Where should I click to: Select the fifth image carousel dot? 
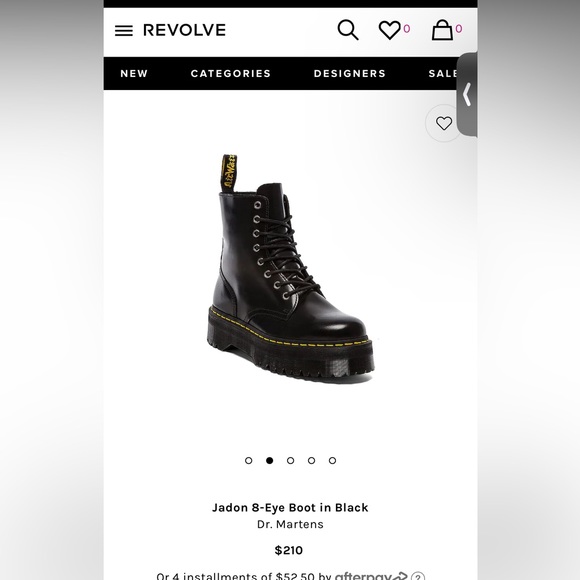tap(333, 461)
